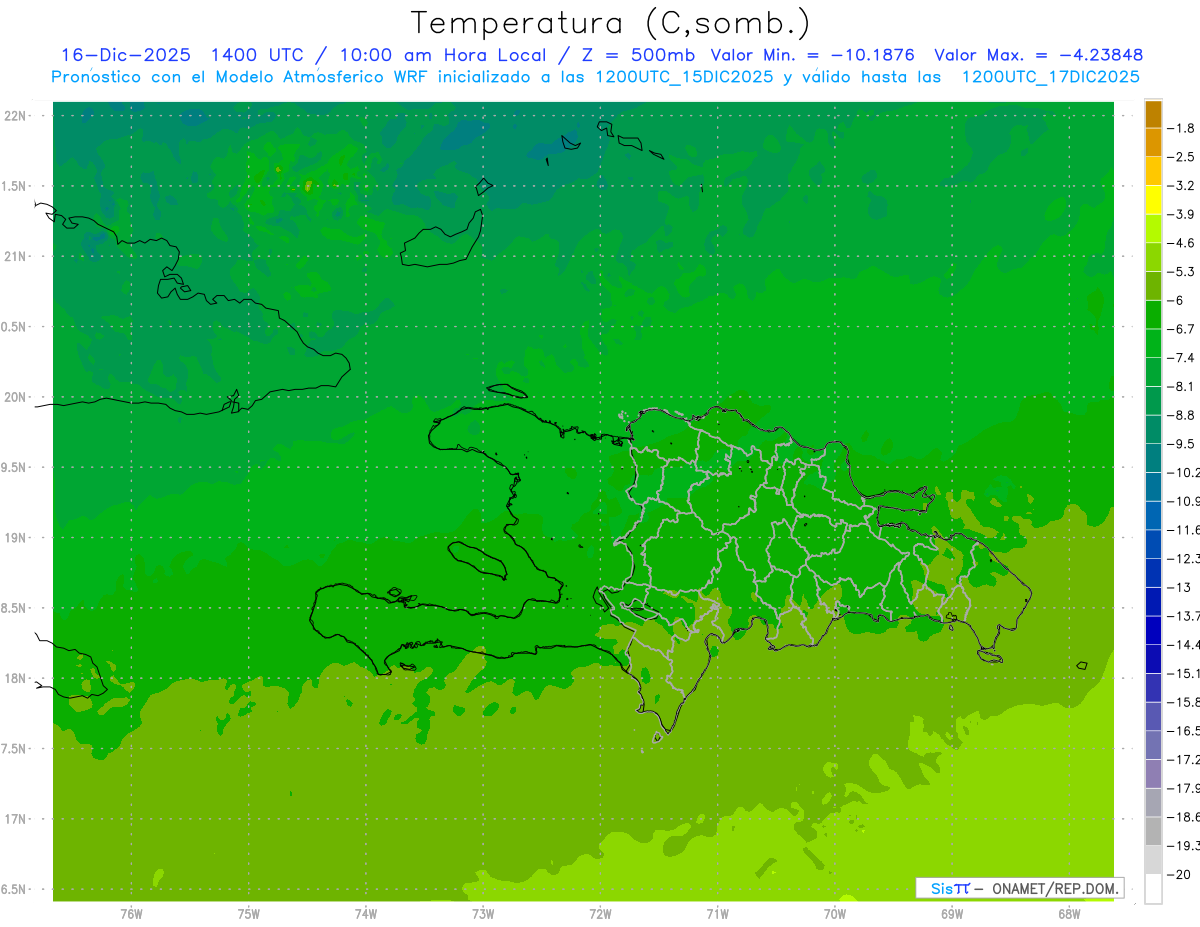The height and width of the screenshot is (927, 1200).
Task: Pick the green swatch between -6.7 and -7.4
Action: click(1153, 343)
